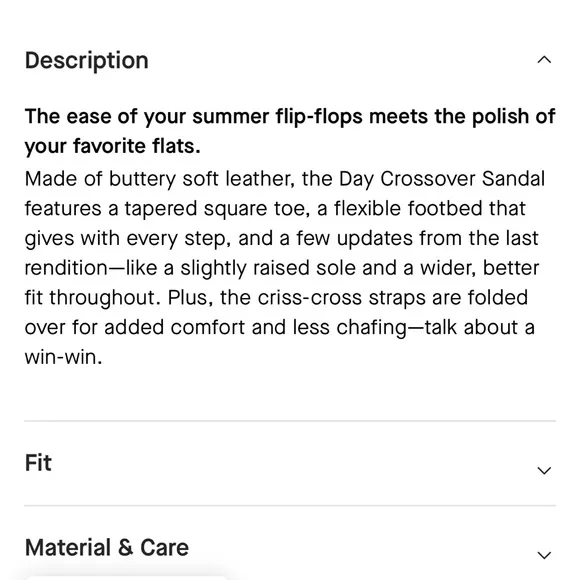Expand Fit using its down chevron
Viewport: 580px width, 580px height.
coord(544,471)
